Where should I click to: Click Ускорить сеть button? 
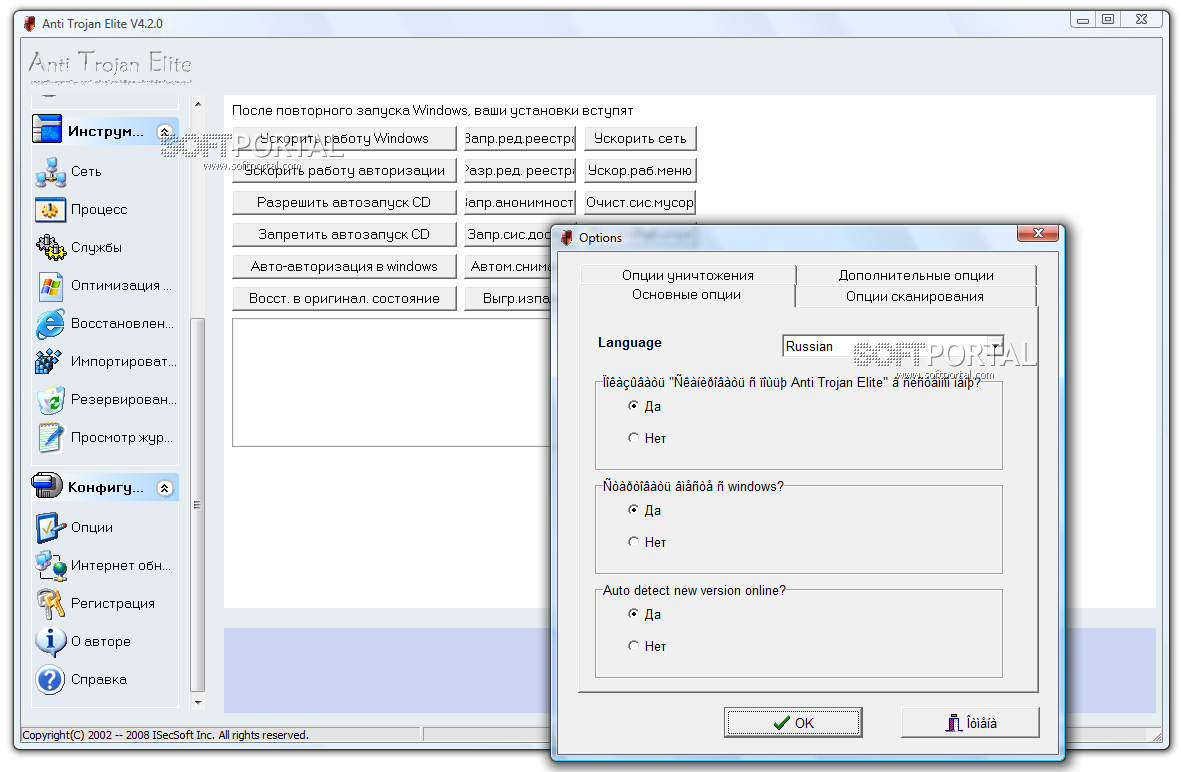tap(640, 139)
